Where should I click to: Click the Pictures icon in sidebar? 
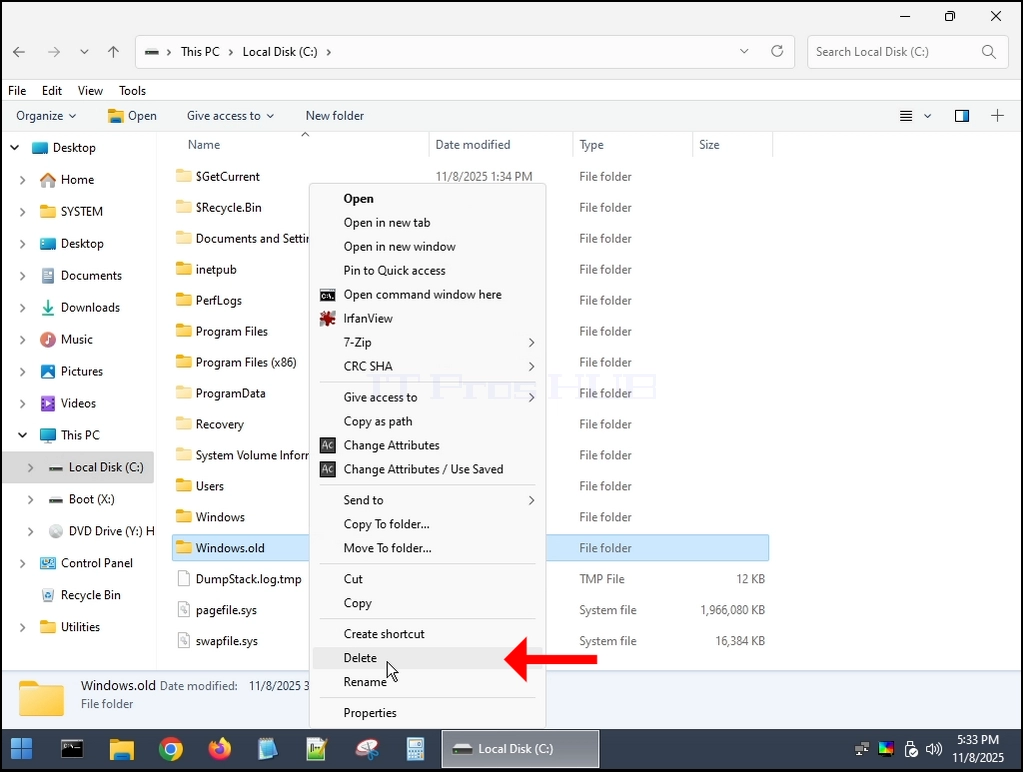(x=48, y=371)
